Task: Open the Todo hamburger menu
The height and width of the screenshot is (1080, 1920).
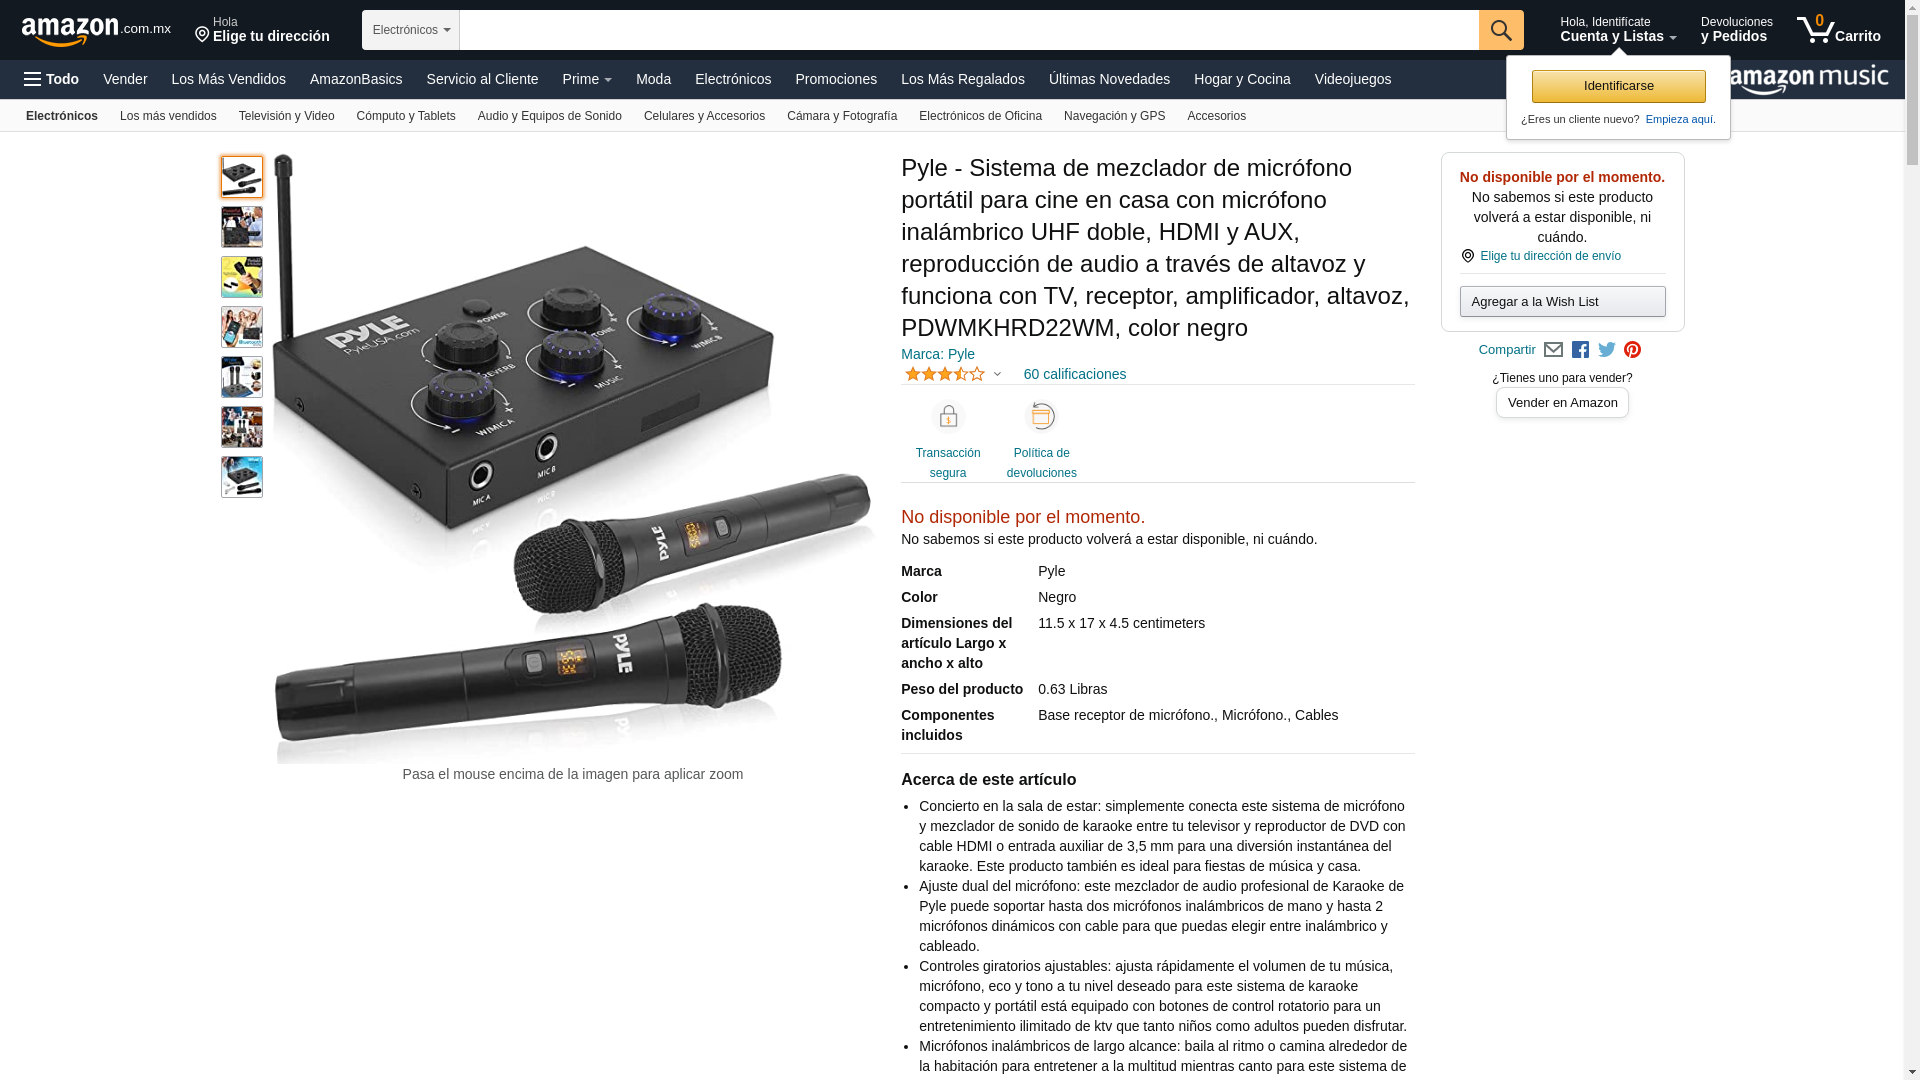Action: click(x=51, y=79)
